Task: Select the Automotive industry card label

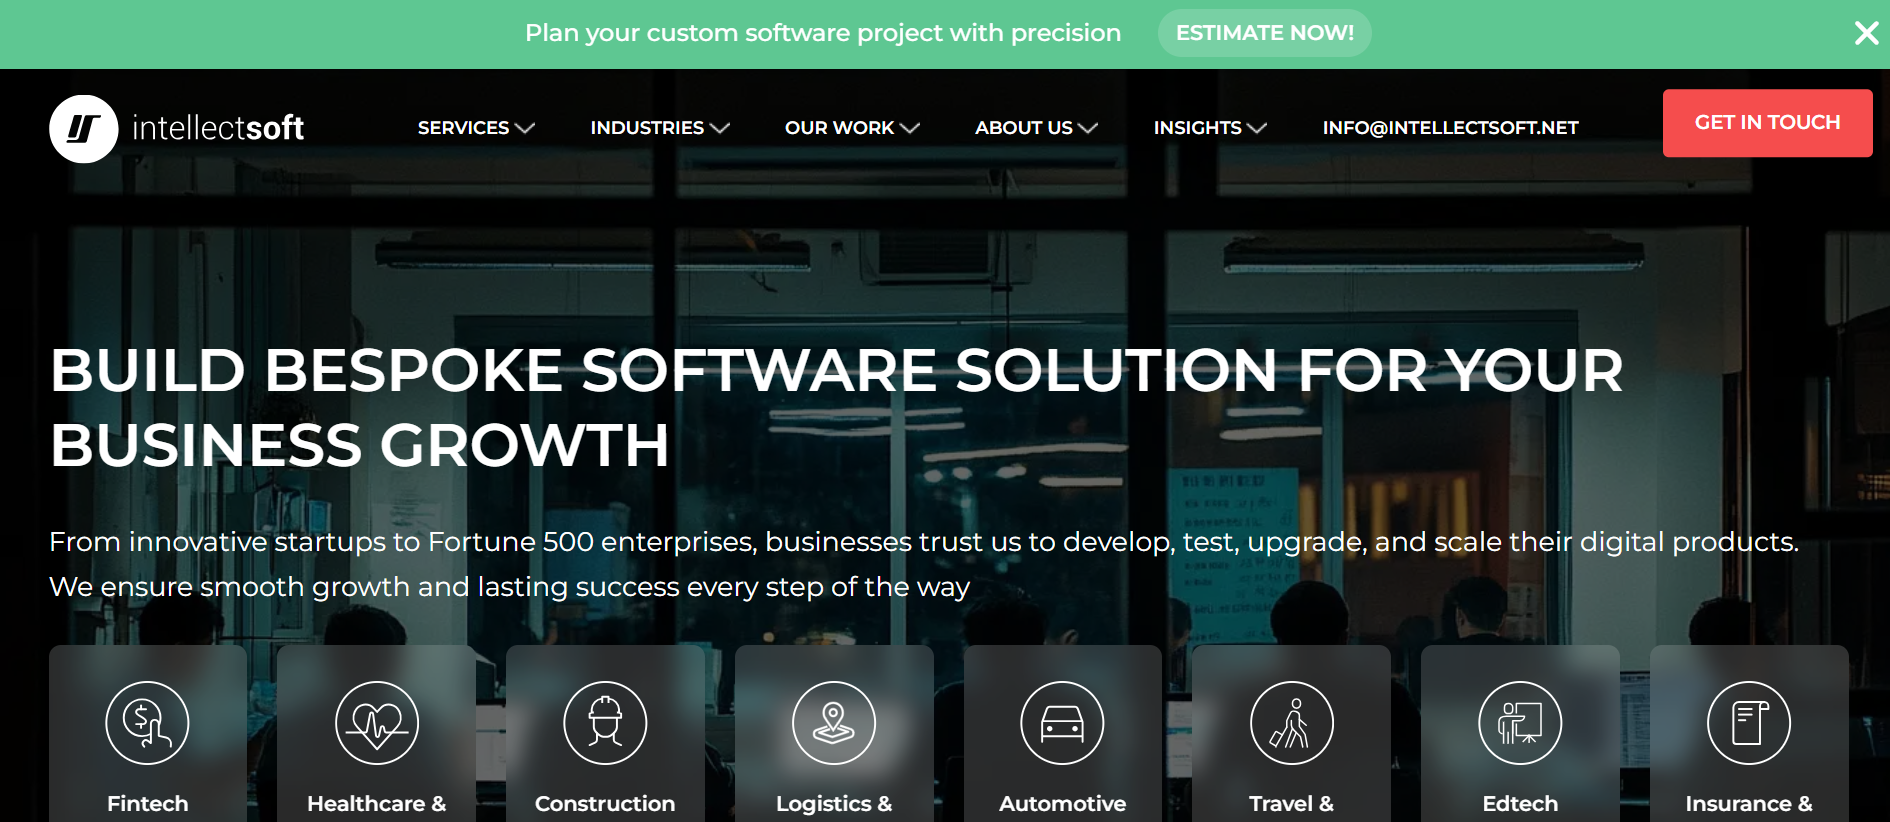Action: click(x=1062, y=804)
